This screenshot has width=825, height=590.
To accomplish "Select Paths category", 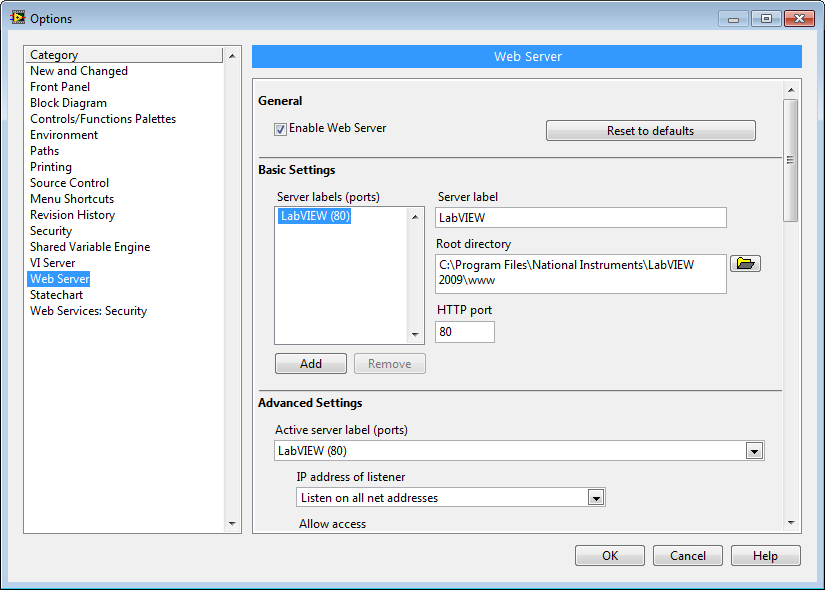I will [x=45, y=151].
